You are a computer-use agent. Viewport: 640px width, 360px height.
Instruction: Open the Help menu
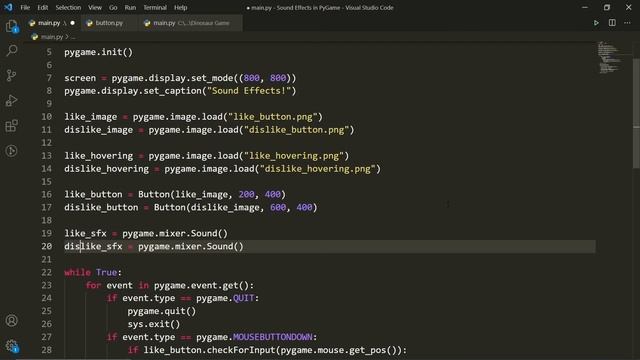click(180, 7)
